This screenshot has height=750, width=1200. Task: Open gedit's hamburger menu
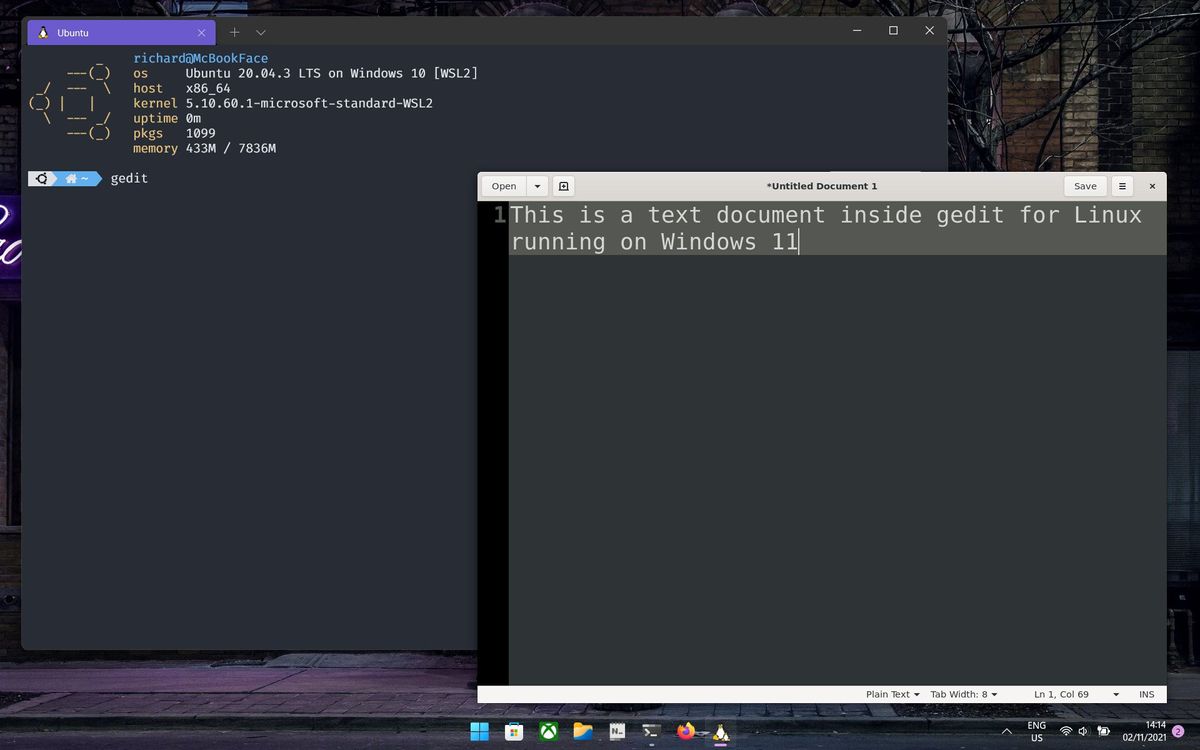(1122, 186)
